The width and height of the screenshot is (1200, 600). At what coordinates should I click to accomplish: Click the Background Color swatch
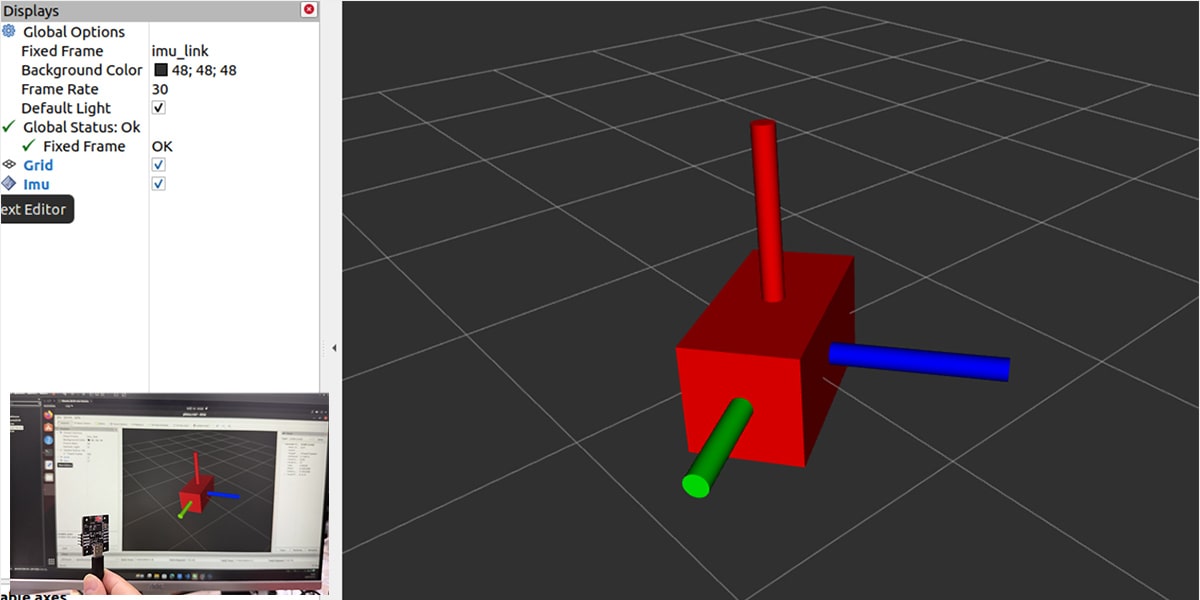[161, 70]
